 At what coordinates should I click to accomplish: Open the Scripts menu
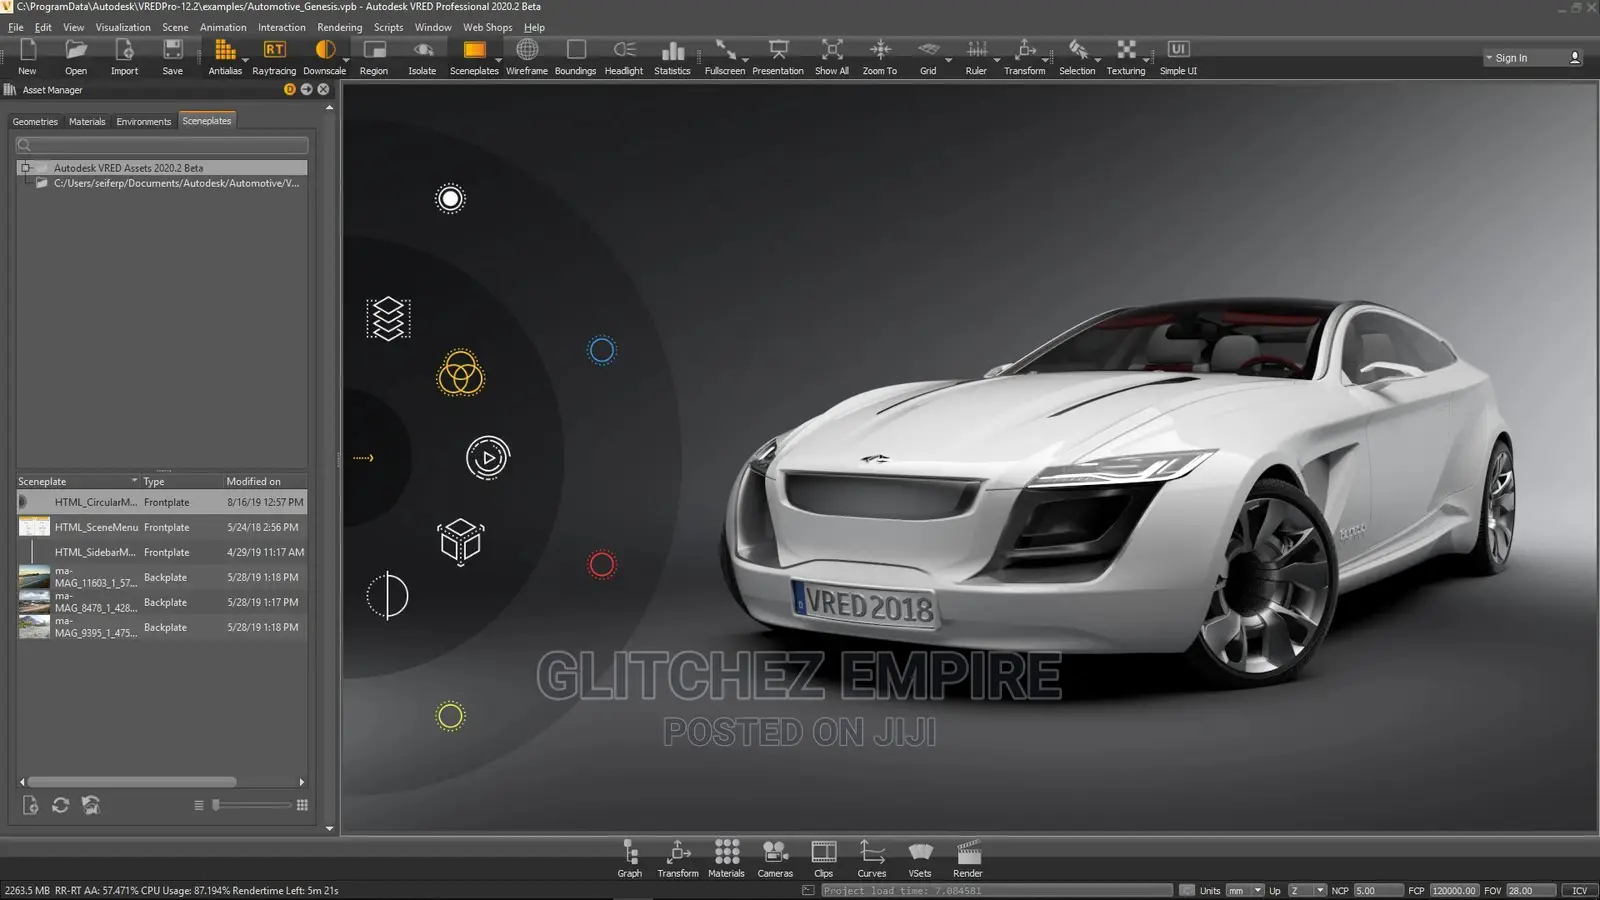click(x=388, y=27)
